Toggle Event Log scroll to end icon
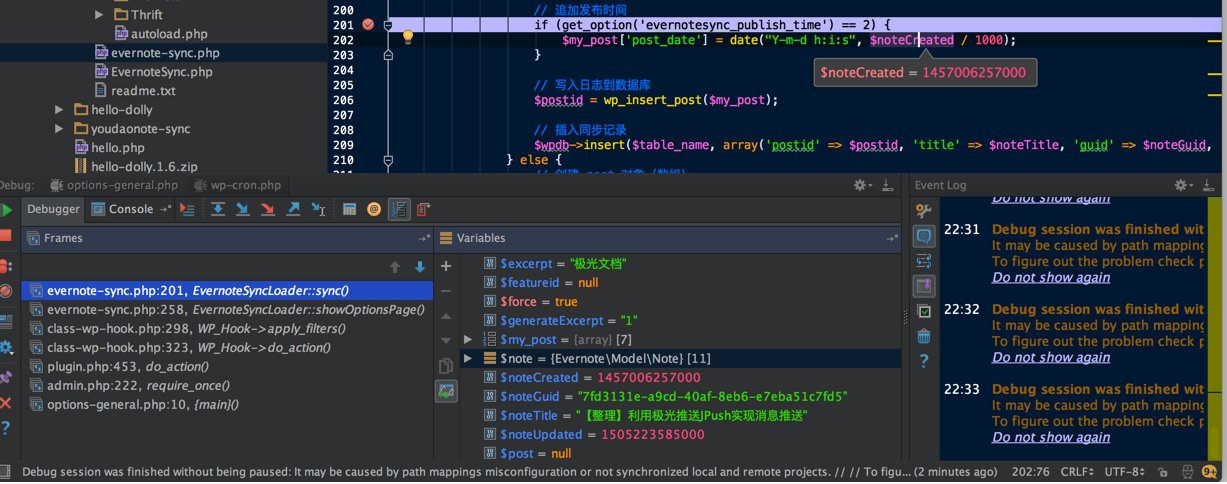Viewport: 1227px width, 484px height. click(924, 286)
